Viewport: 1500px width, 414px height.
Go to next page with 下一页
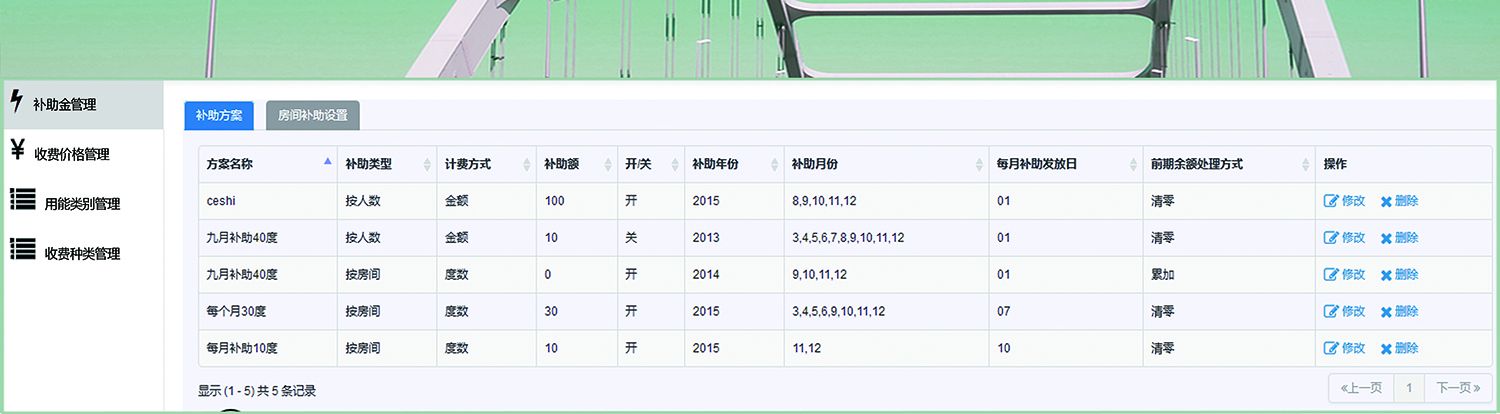click(1457, 388)
